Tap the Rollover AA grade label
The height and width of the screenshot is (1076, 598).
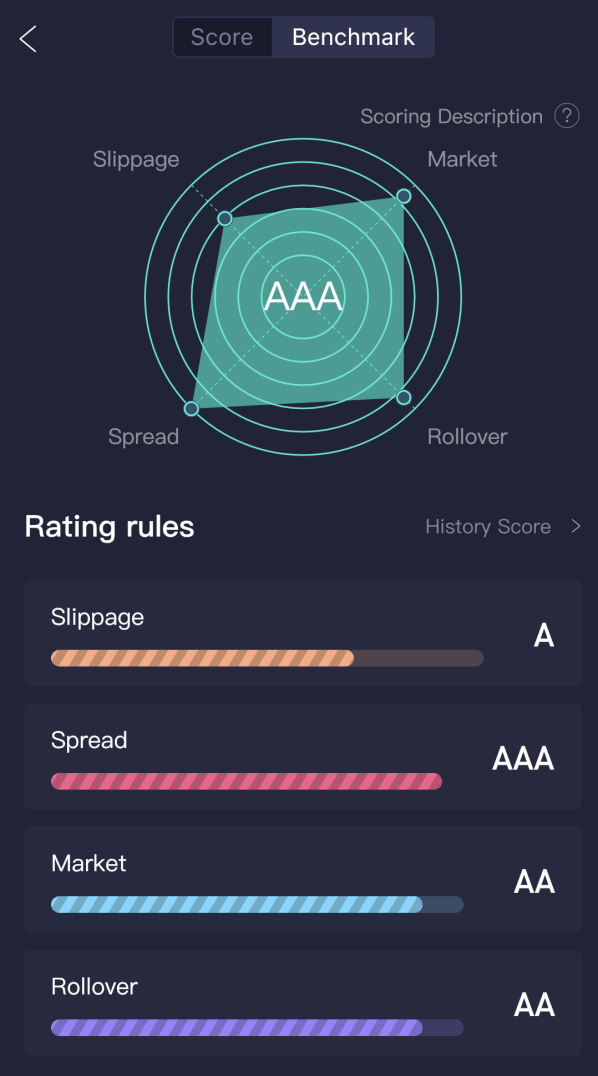(x=534, y=1005)
